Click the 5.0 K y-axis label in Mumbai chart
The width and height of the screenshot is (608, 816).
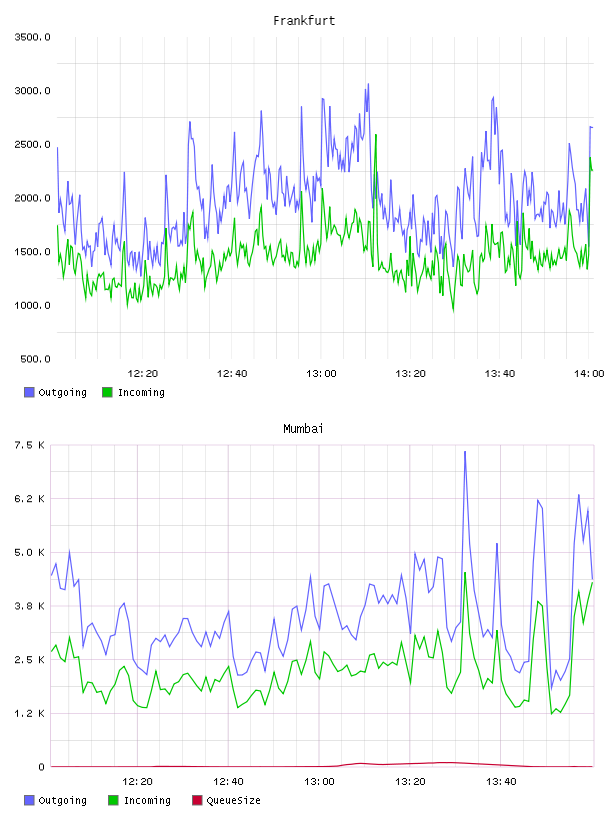pos(30,552)
